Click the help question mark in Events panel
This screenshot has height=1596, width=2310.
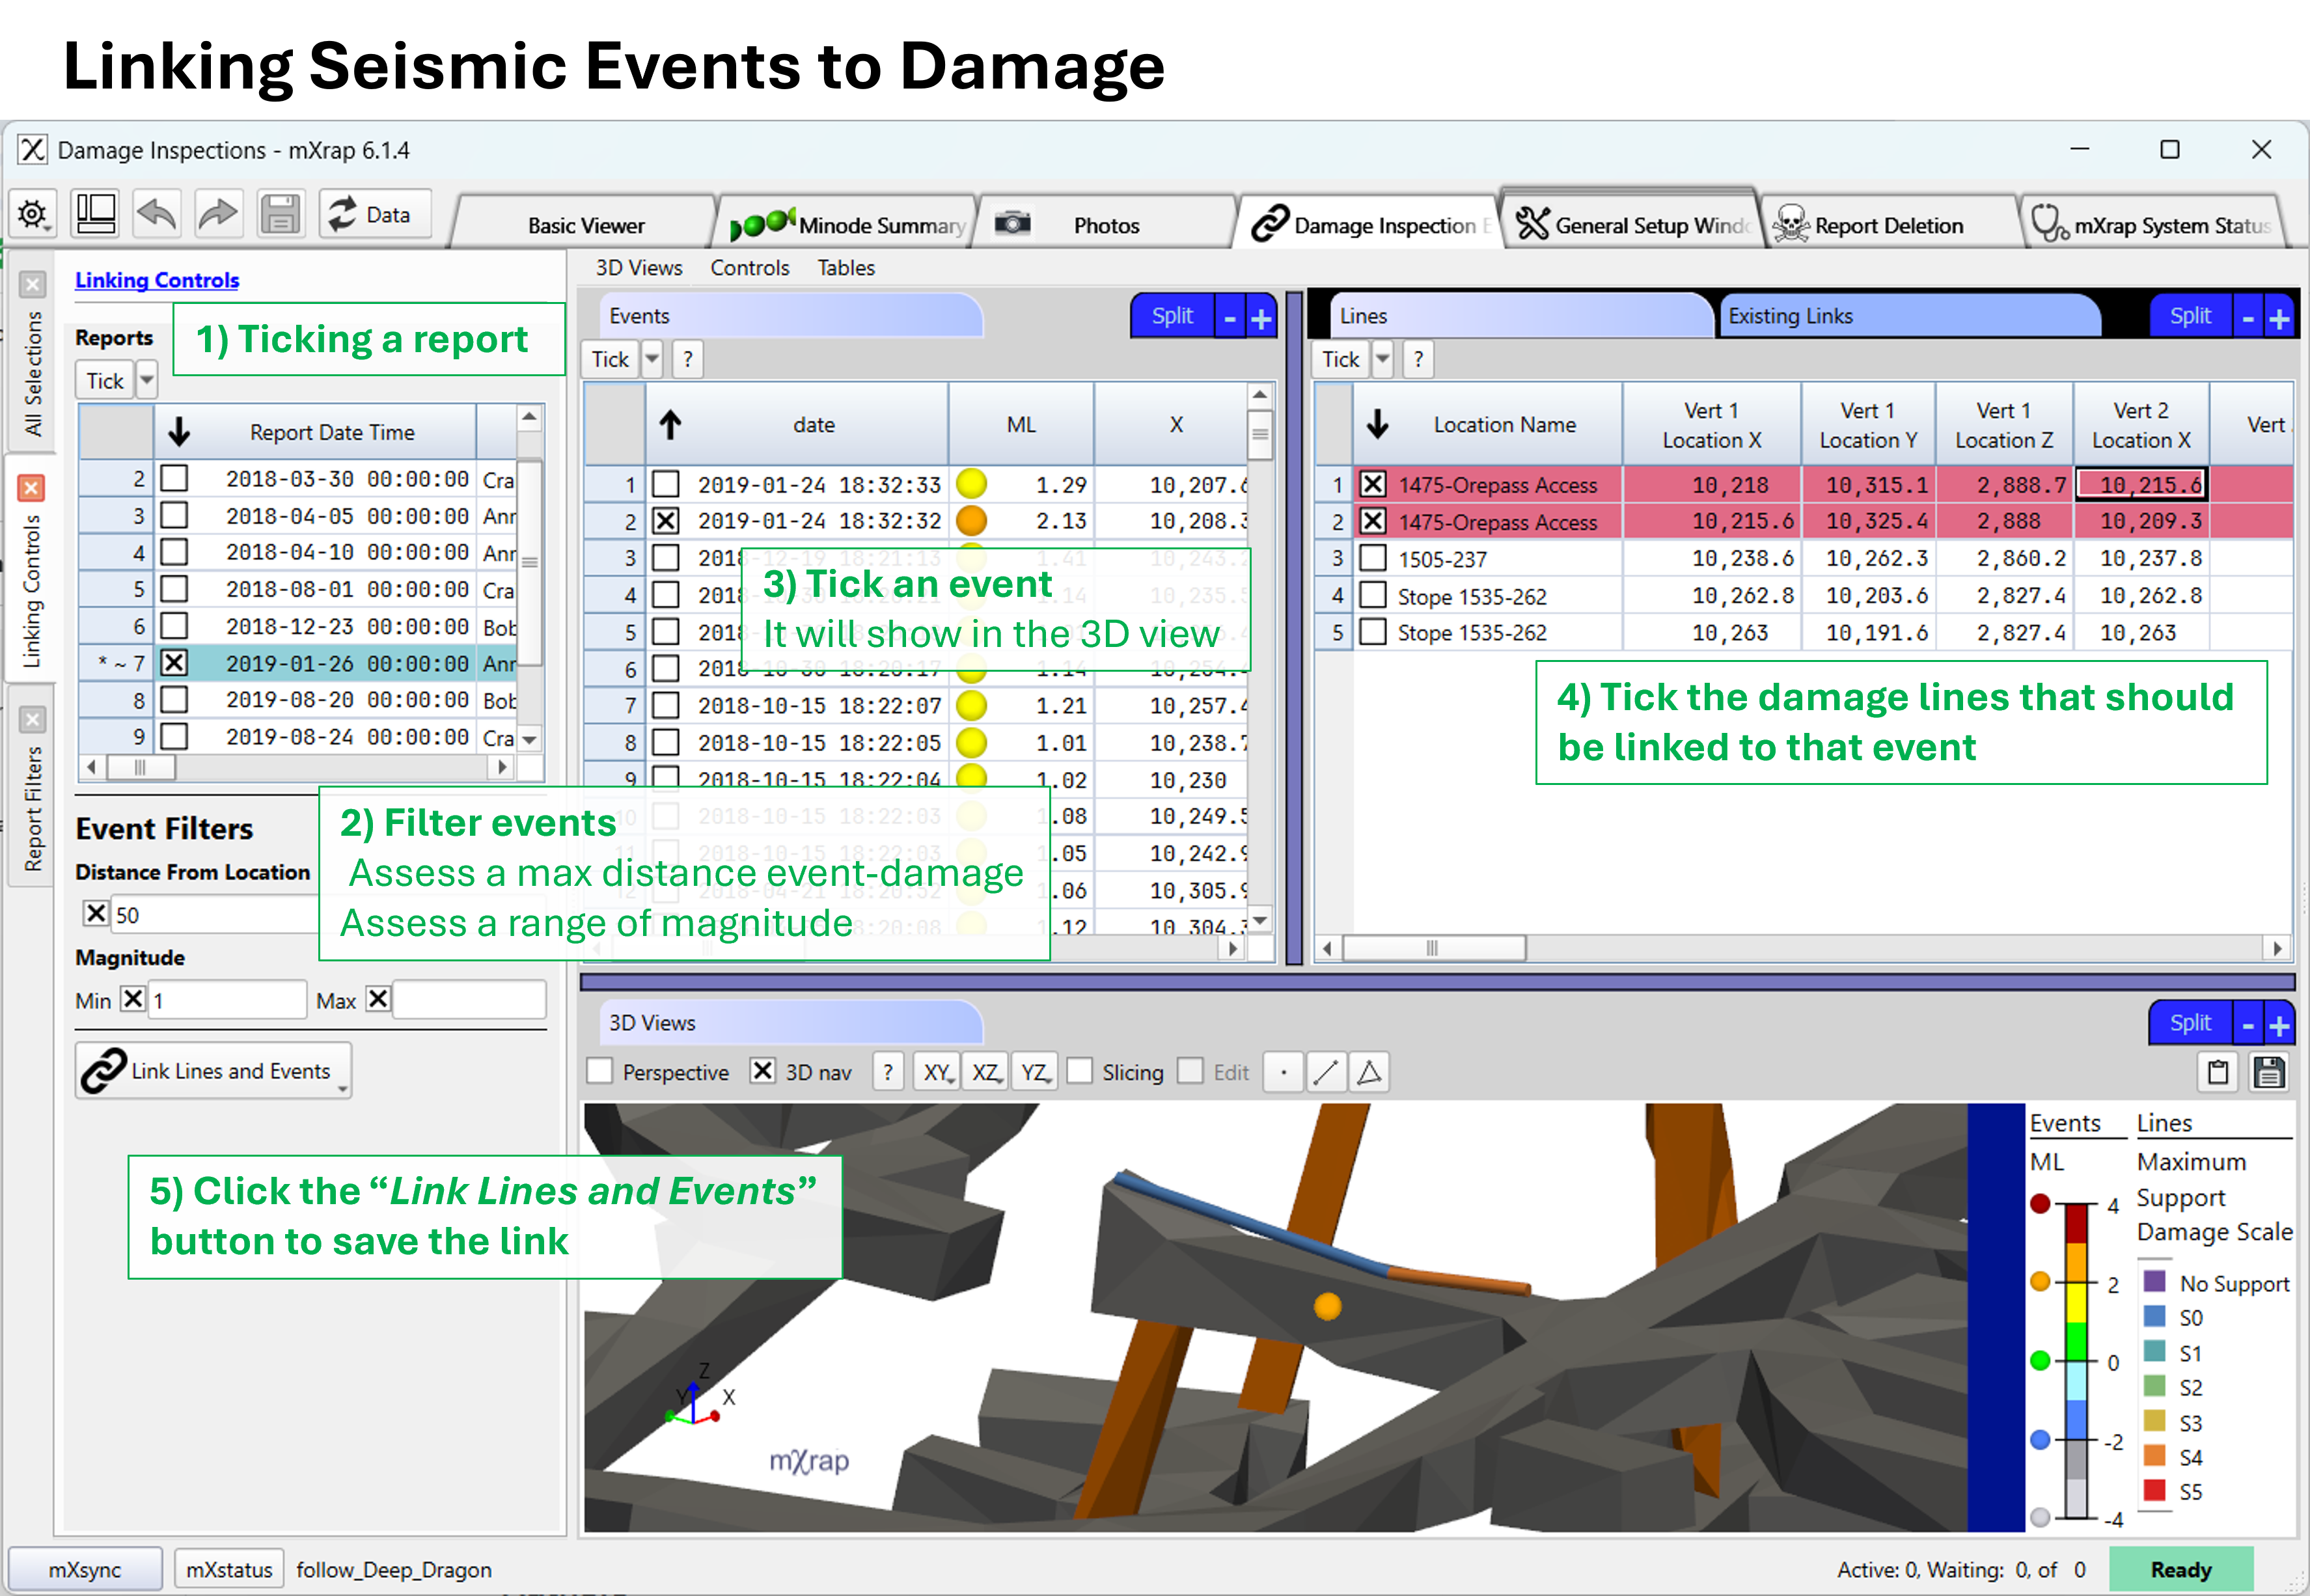pos(687,359)
